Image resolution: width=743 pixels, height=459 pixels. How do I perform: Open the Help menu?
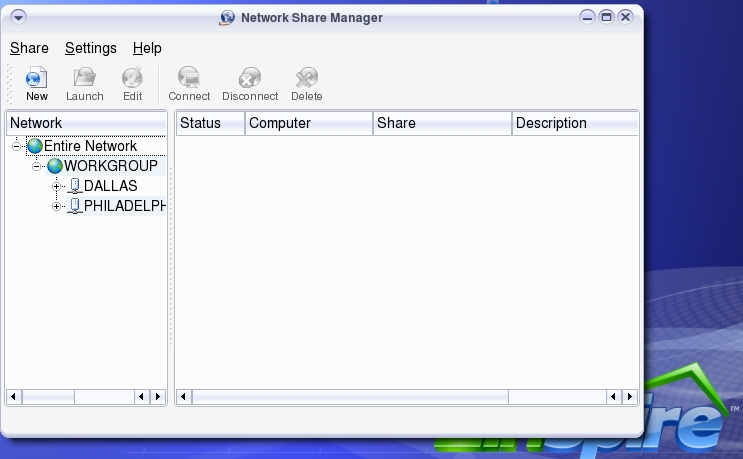[x=147, y=48]
